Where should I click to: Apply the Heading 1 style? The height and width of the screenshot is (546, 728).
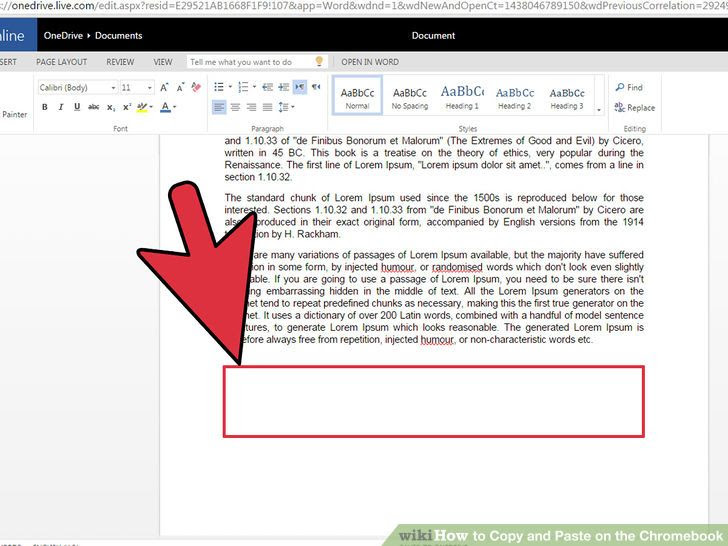[x=462, y=98]
